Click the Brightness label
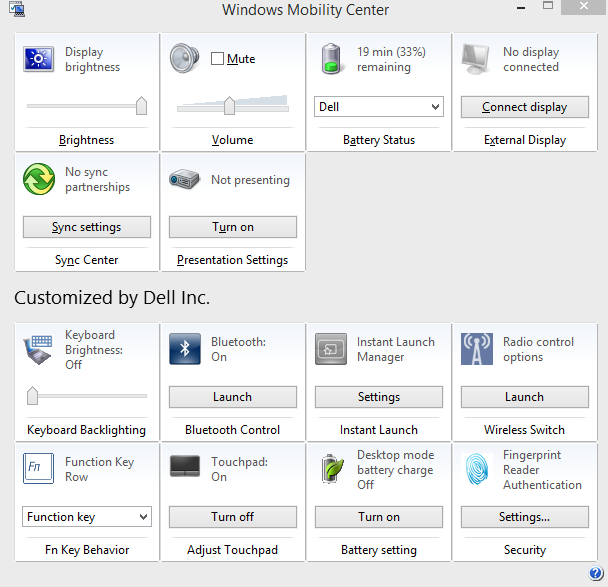 [x=86, y=140]
